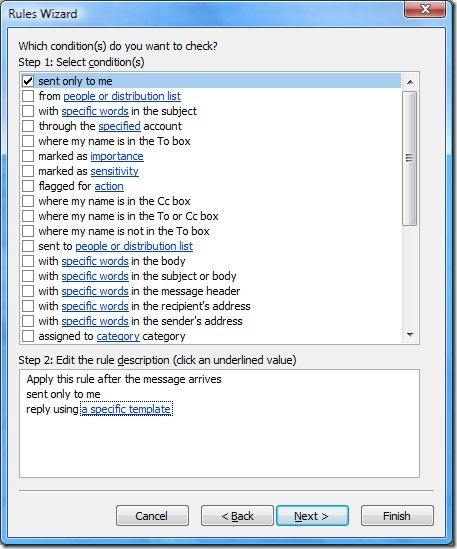This screenshot has width=457, height=549.
Task: Click the conditions list scroll-up arrow
Action: click(x=410, y=82)
